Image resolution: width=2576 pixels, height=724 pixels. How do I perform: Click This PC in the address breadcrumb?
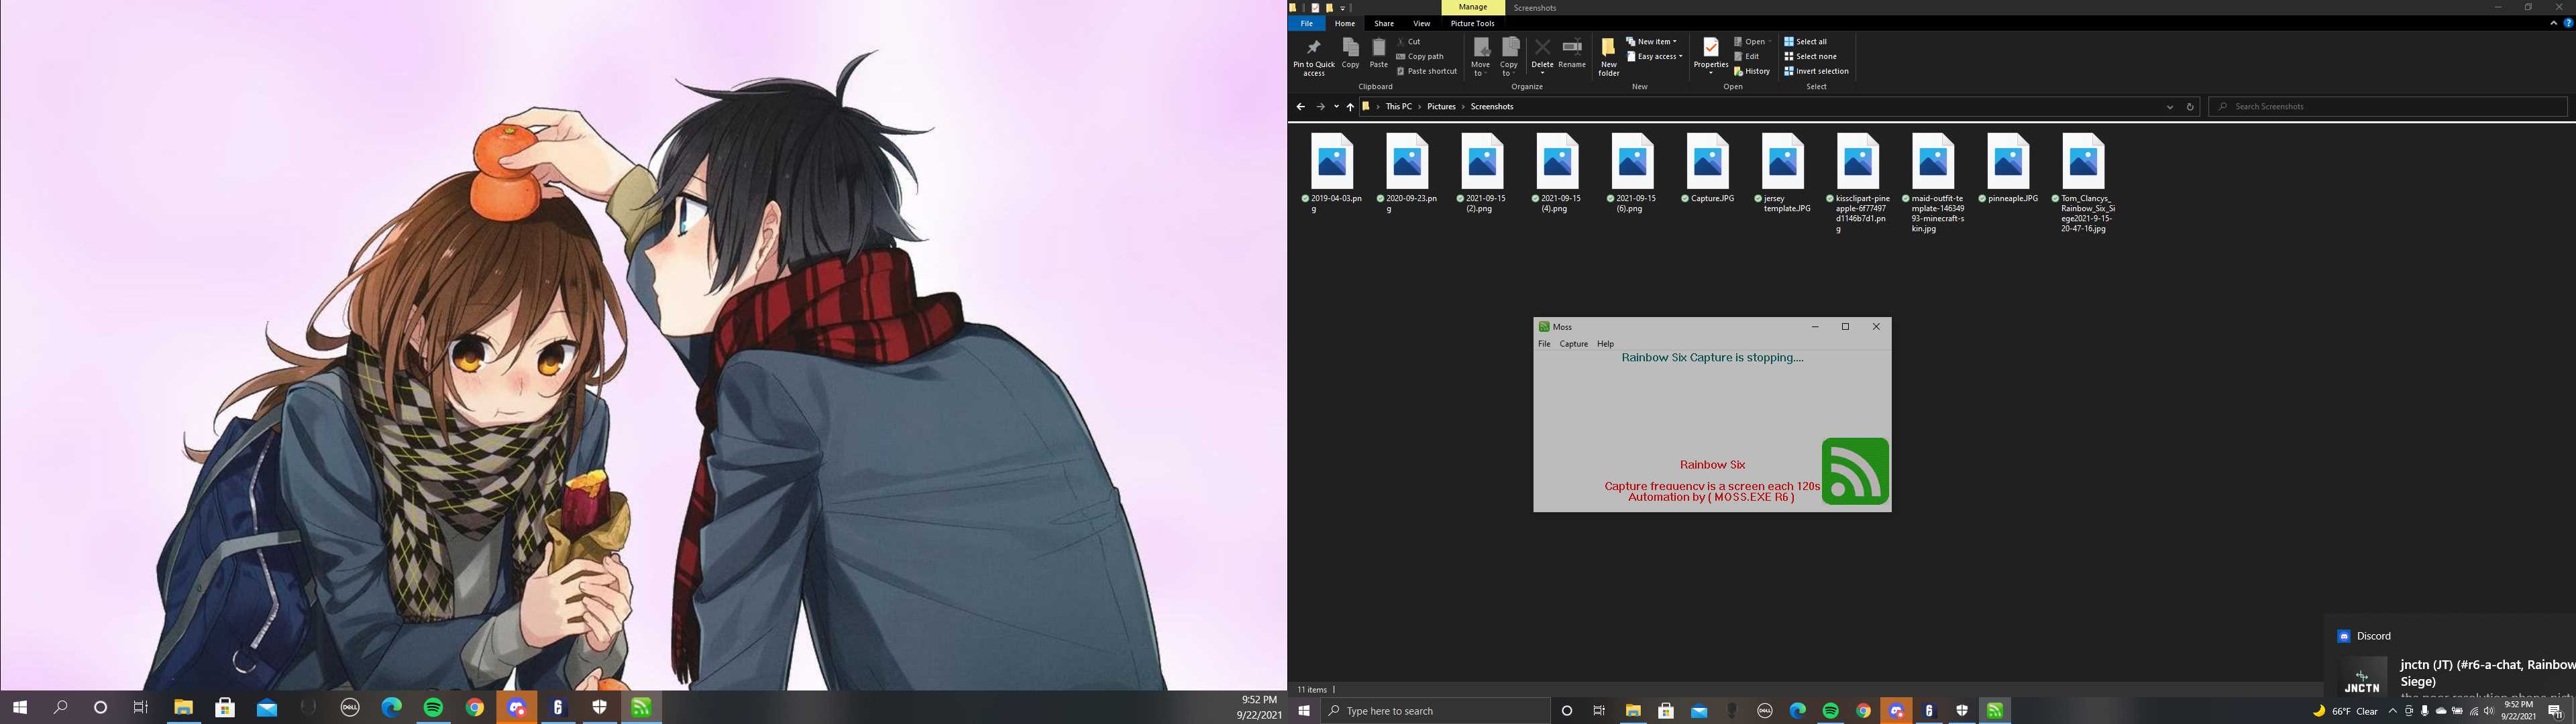point(1399,107)
